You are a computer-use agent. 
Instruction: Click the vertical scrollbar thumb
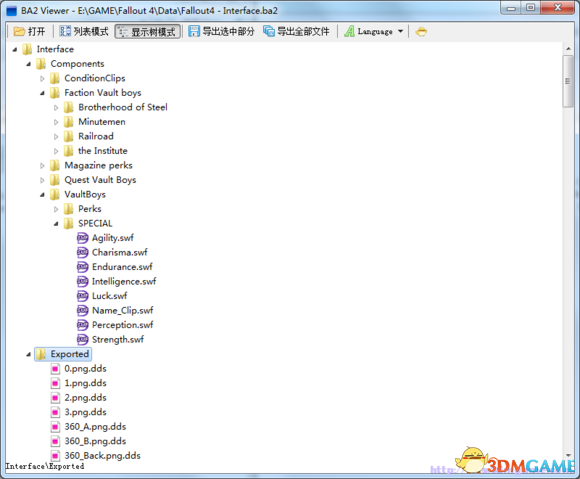point(568,81)
